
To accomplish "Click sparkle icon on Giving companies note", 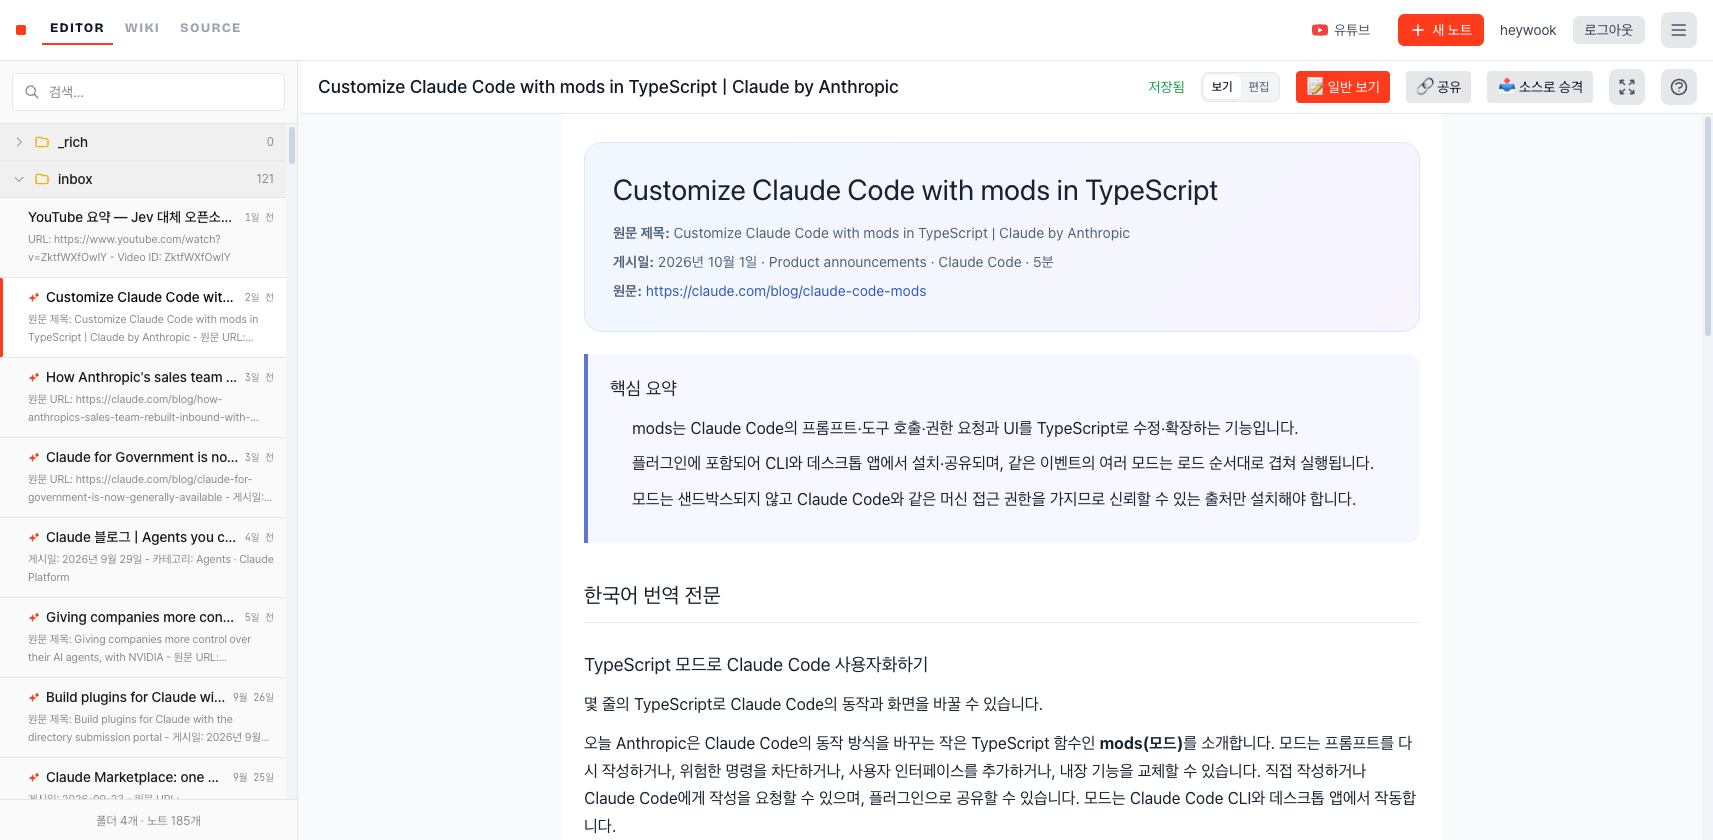I will 34,617.
